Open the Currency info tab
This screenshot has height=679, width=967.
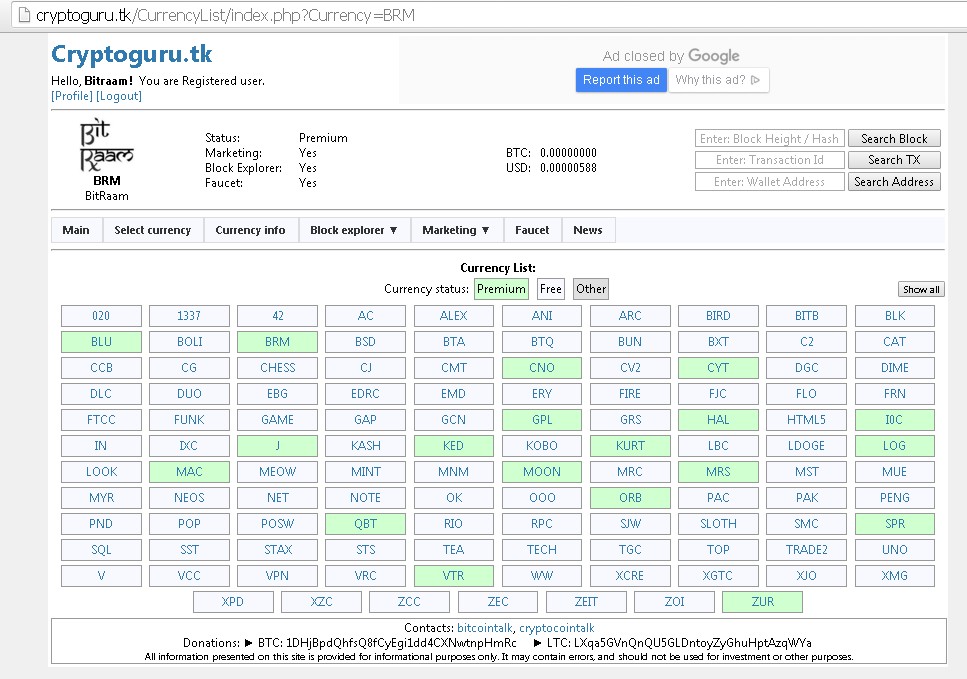(x=250, y=230)
